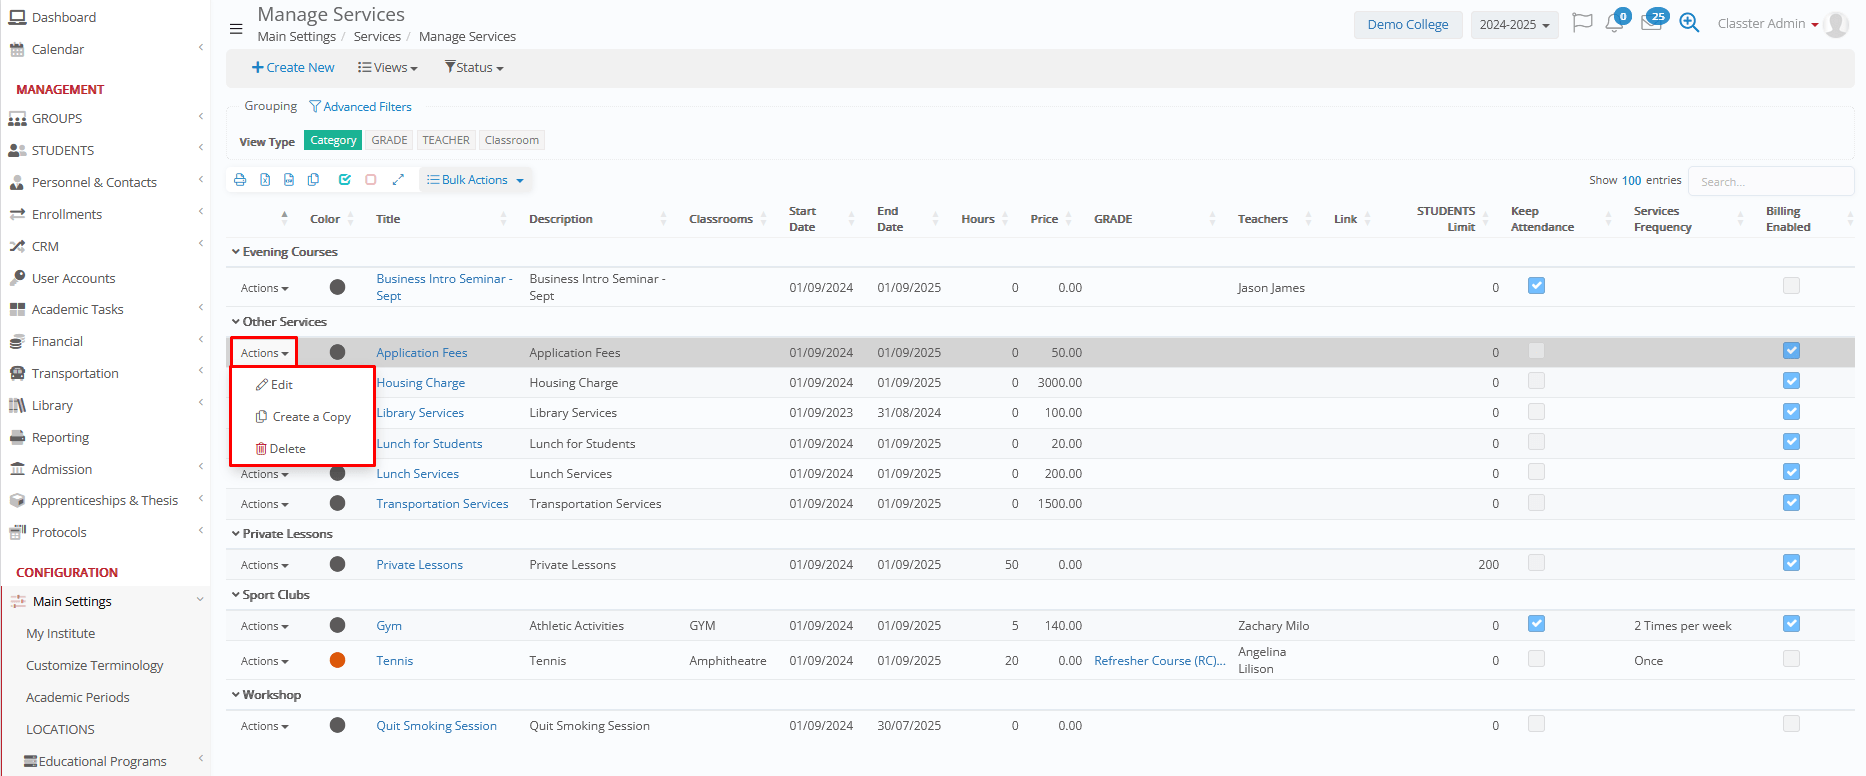Enable Billing for Tennis service
This screenshot has width=1866, height=776.
[1791, 659]
